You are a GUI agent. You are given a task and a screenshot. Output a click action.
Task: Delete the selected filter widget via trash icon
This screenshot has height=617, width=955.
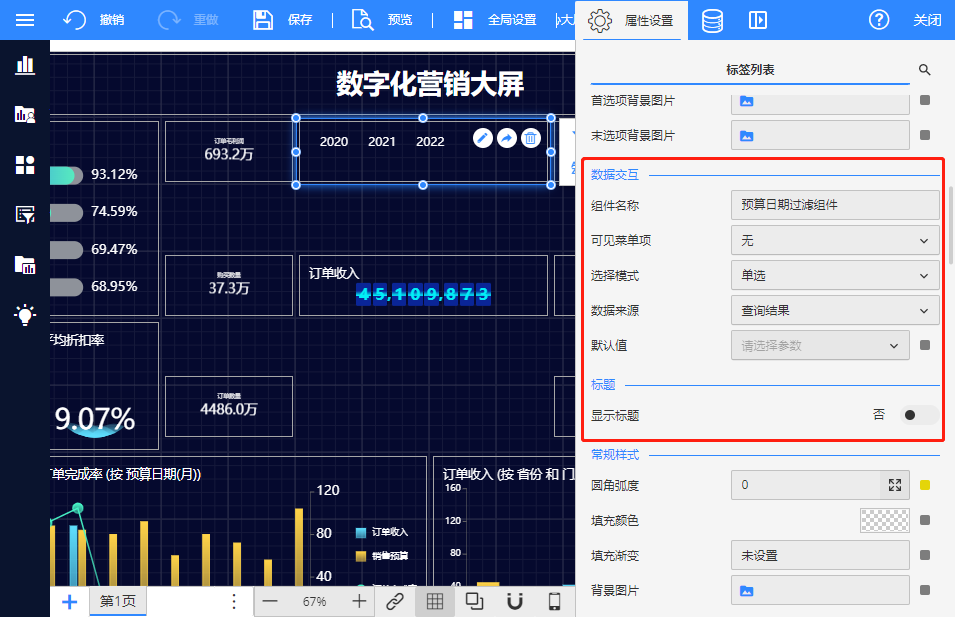[531, 139]
